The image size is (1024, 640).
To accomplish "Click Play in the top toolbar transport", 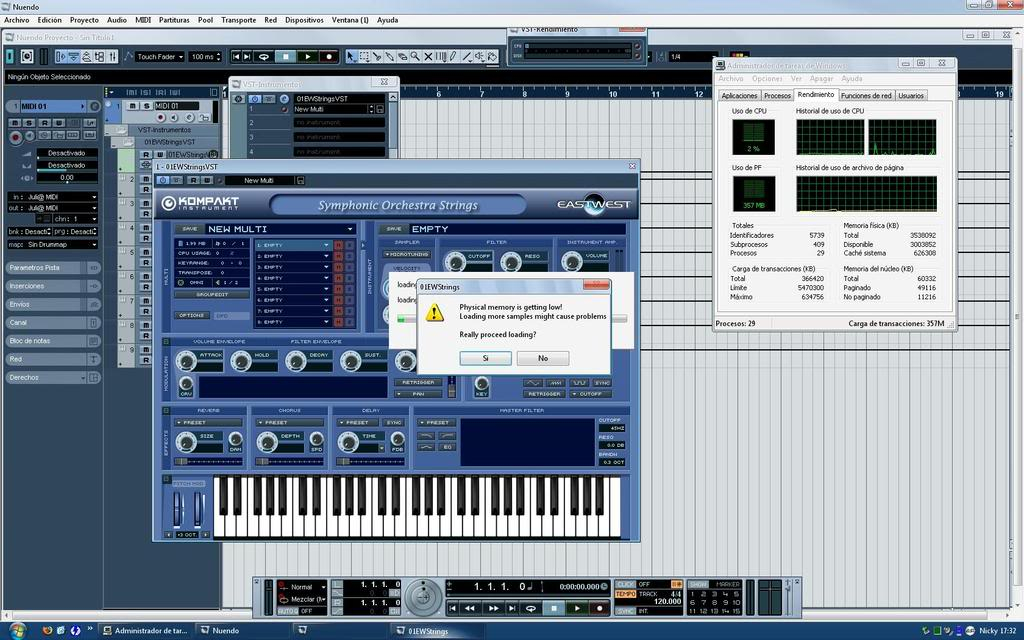I will coord(308,57).
